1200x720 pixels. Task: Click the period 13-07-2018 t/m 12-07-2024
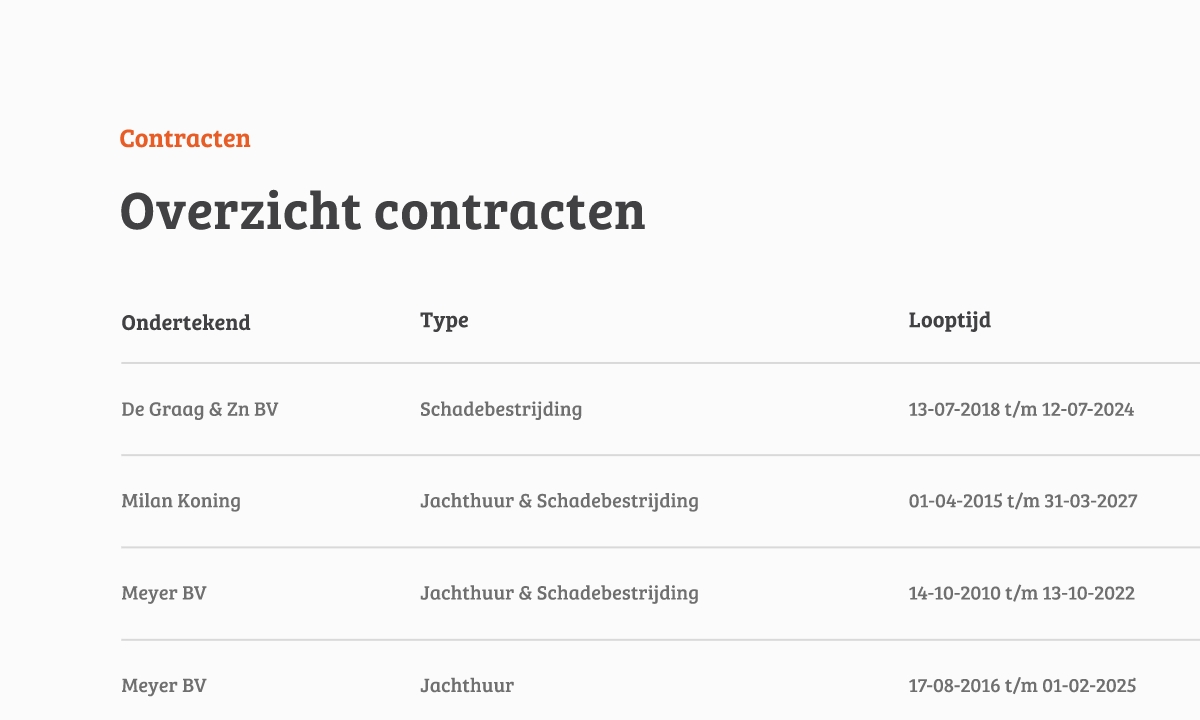pos(1021,409)
